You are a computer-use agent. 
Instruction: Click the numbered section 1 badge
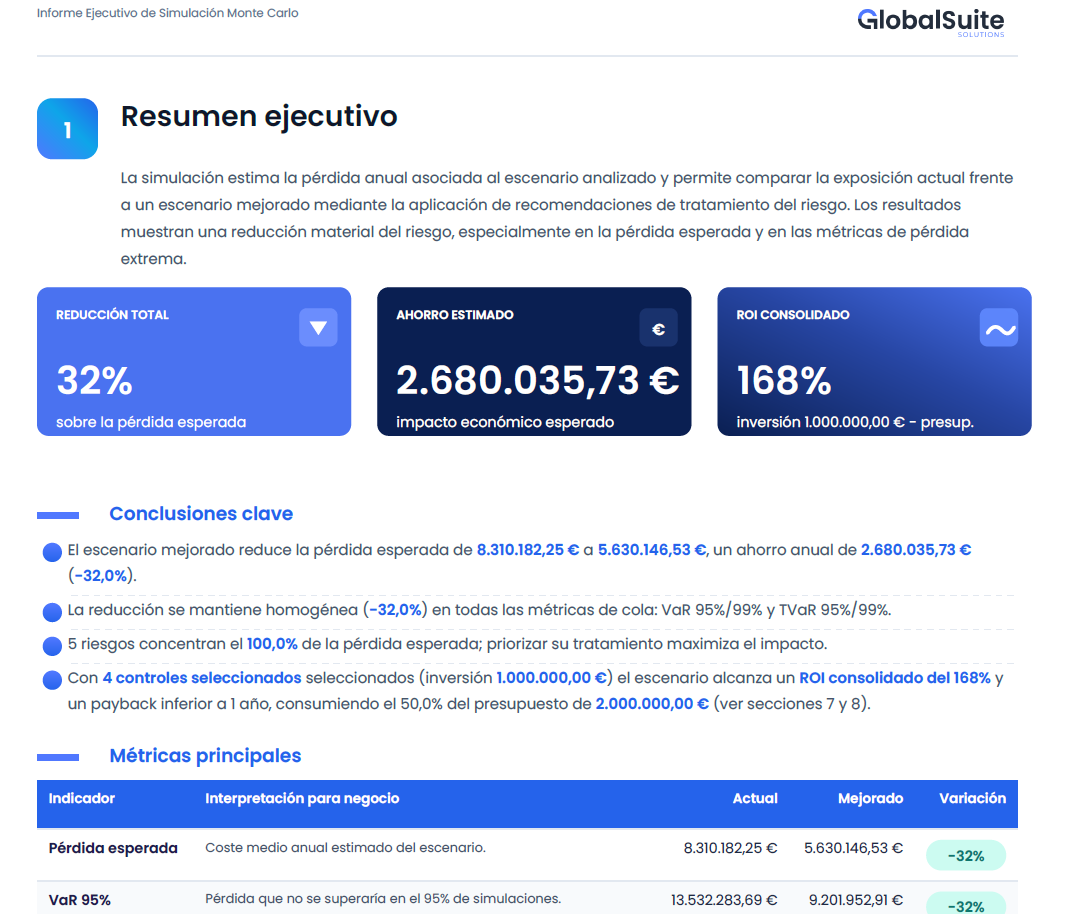point(67,129)
